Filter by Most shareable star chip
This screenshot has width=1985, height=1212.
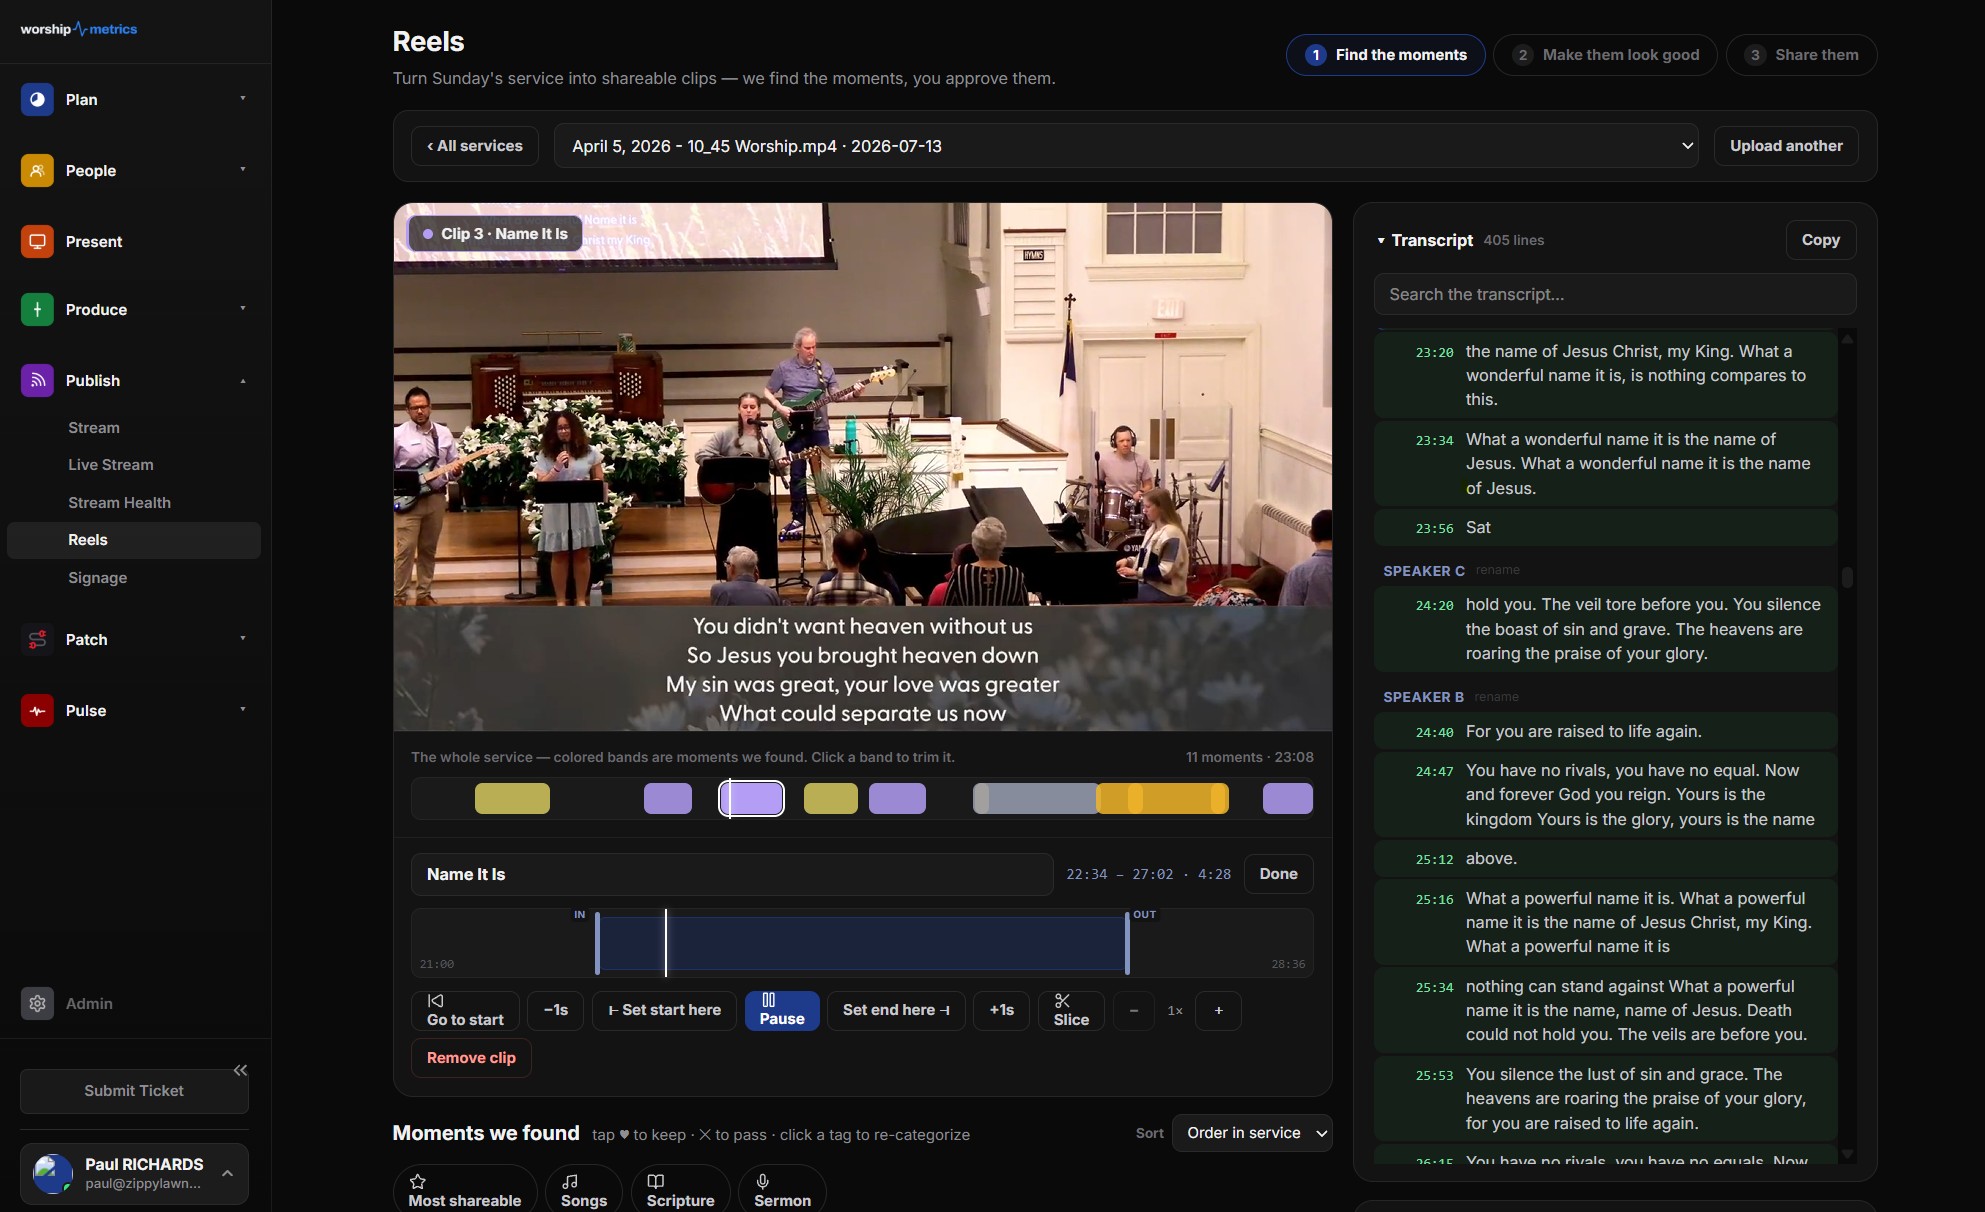[464, 1190]
